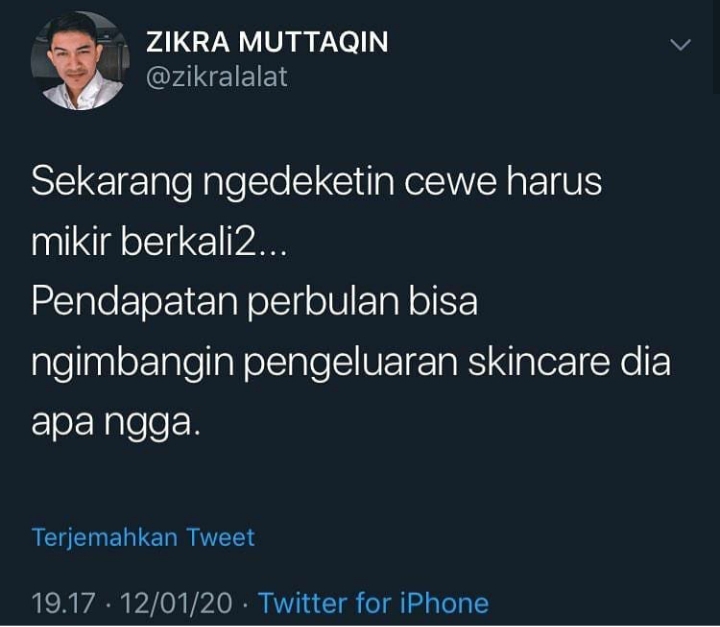
Task: Open Zikra Muttaqin's profile avatar photo
Action: 80,60
